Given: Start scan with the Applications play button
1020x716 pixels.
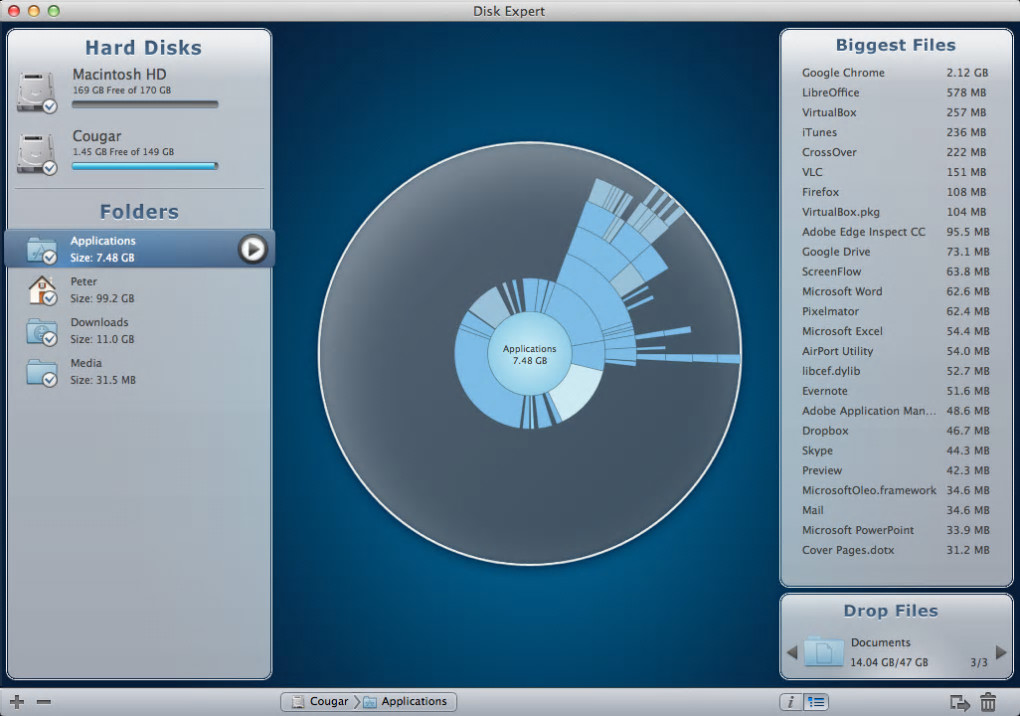Looking at the screenshot, I should coord(253,248).
